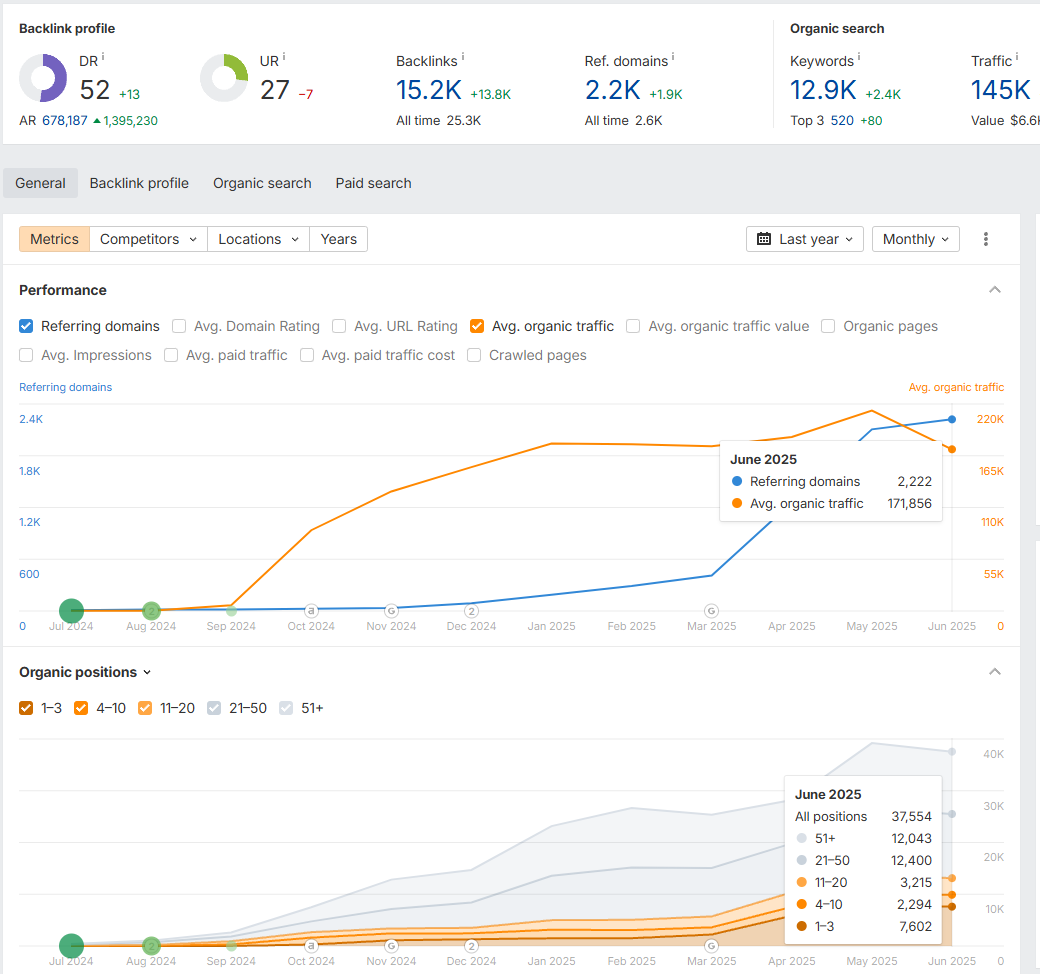1040x974 pixels.
Task: Click the Keywords info icon
Action: point(859,57)
